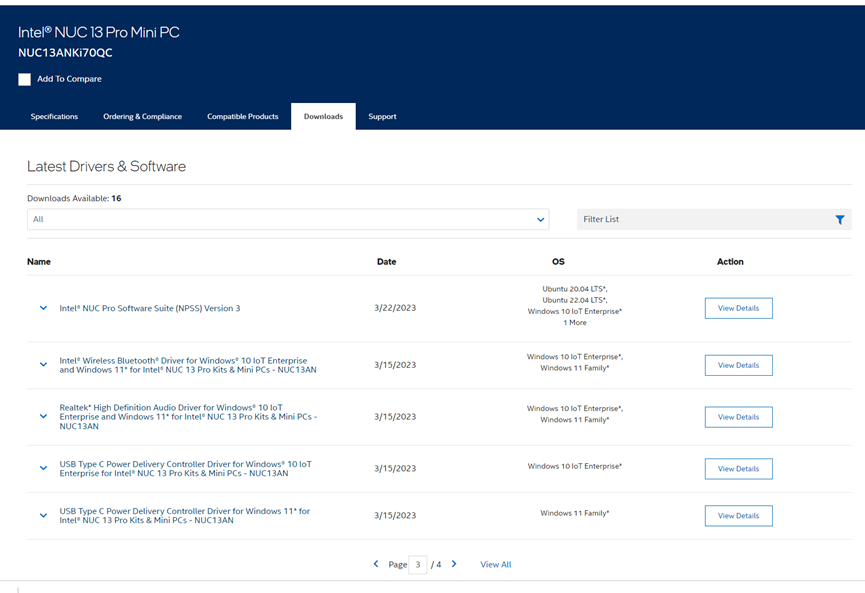Select the Downloads tab
Viewport: 865px width, 593px height.
[x=323, y=116]
